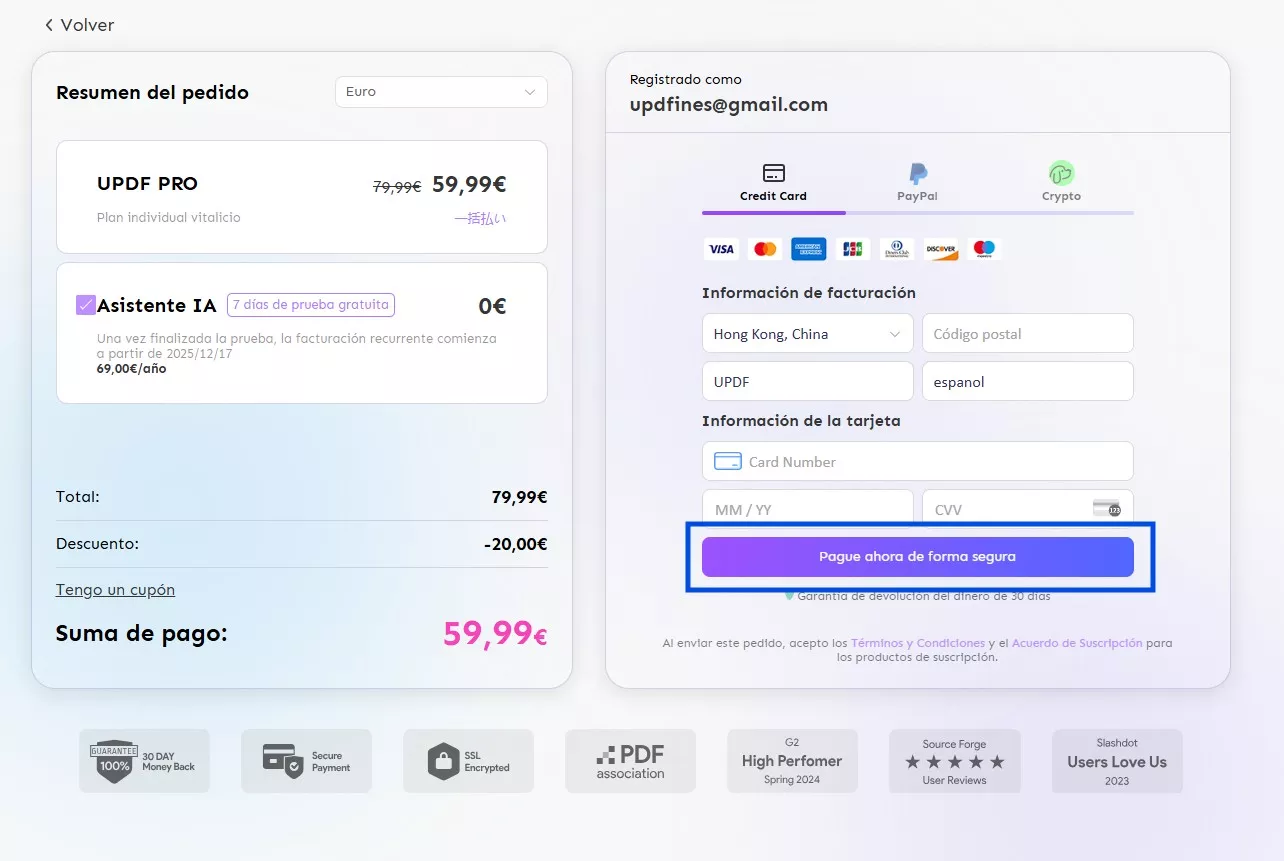The image size is (1284, 861).
Task: Click the G2 High Performer badge
Action: pyautogui.click(x=792, y=761)
